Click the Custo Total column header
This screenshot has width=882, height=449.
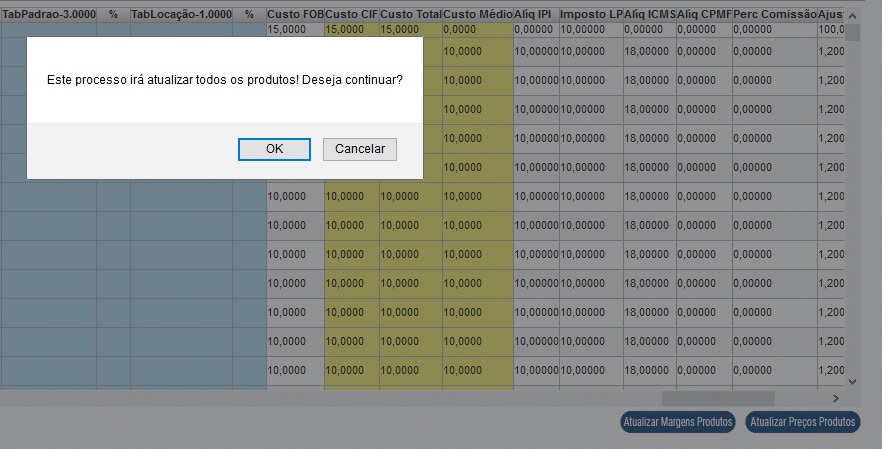[x=411, y=14]
